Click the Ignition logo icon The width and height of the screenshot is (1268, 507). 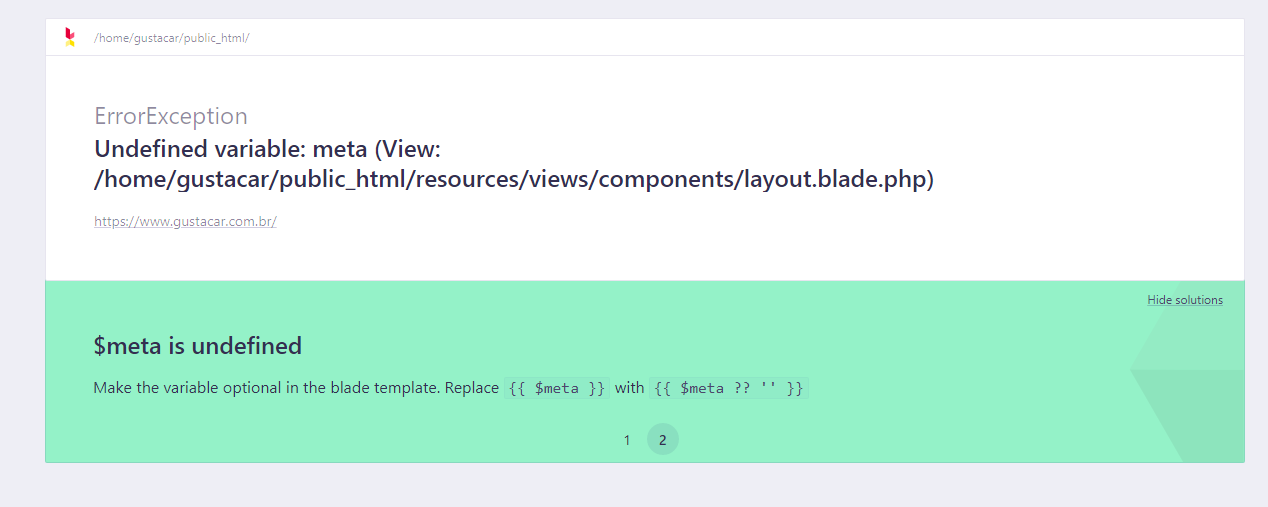click(x=69, y=37)
